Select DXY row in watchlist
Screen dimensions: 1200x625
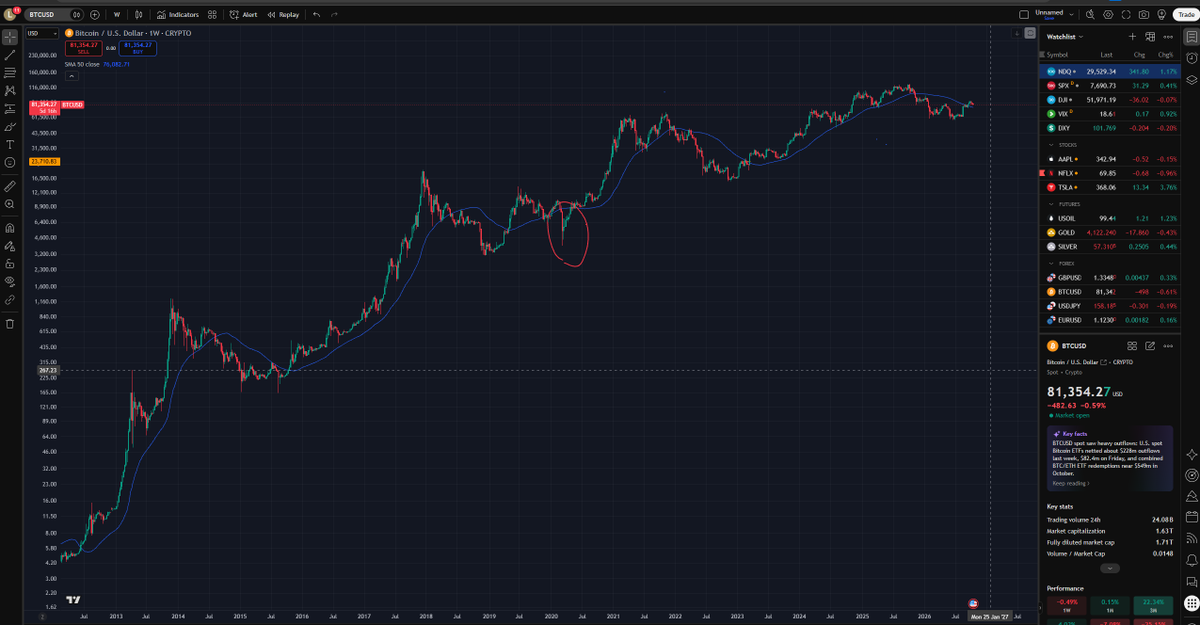[1110, 129]
